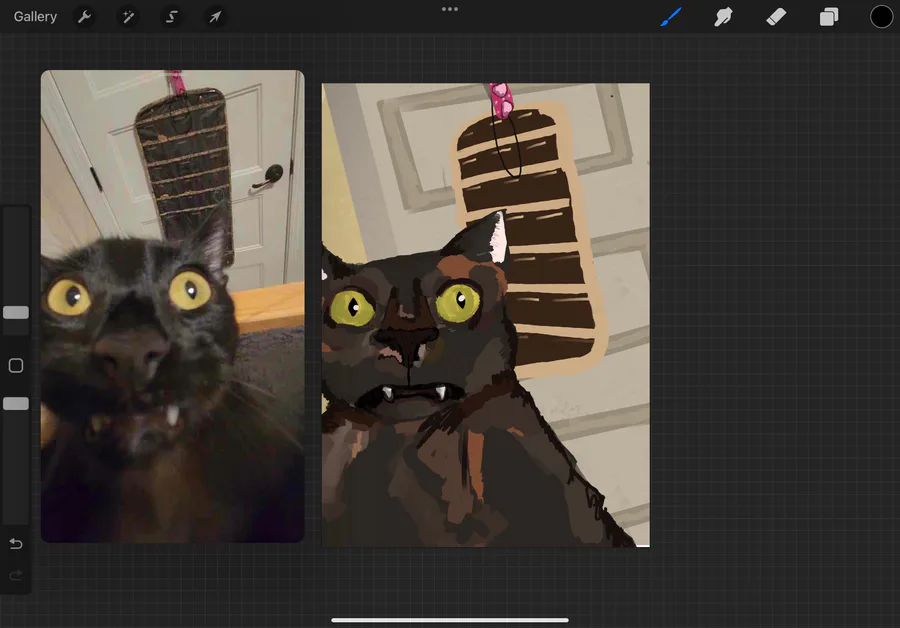This screenshot has width=900, height=628.
Task: Click the brush size slider handle
Action: (16, 312)
